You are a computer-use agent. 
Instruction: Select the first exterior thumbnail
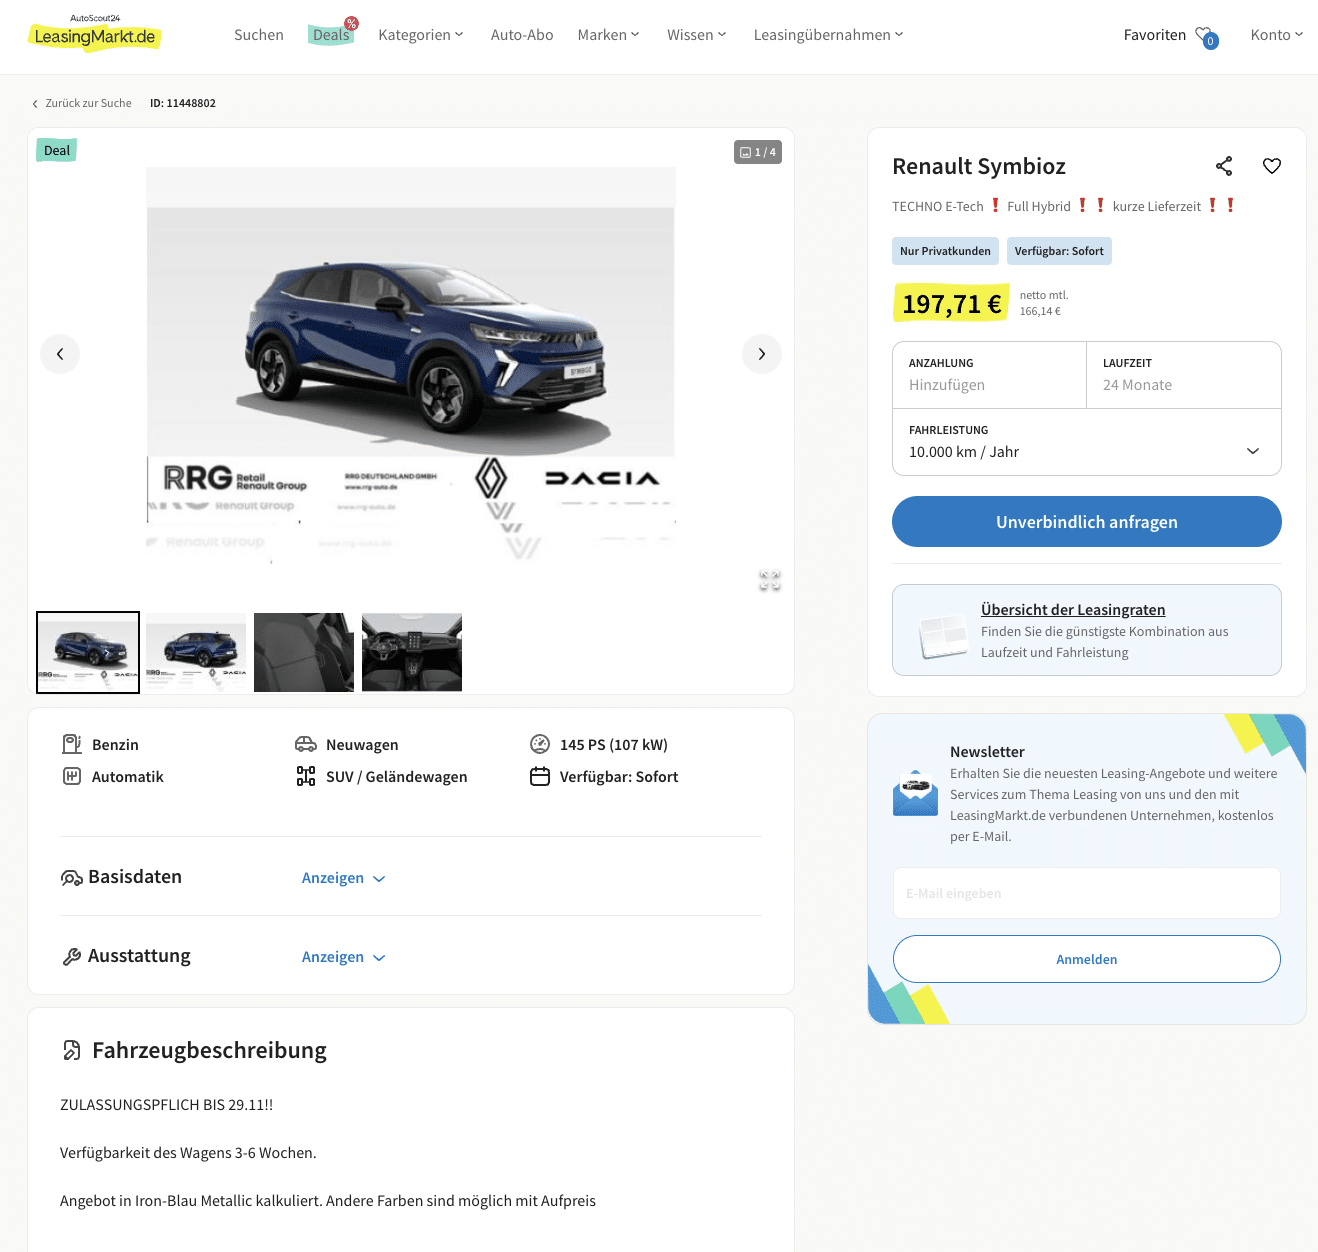pos(88,652)
